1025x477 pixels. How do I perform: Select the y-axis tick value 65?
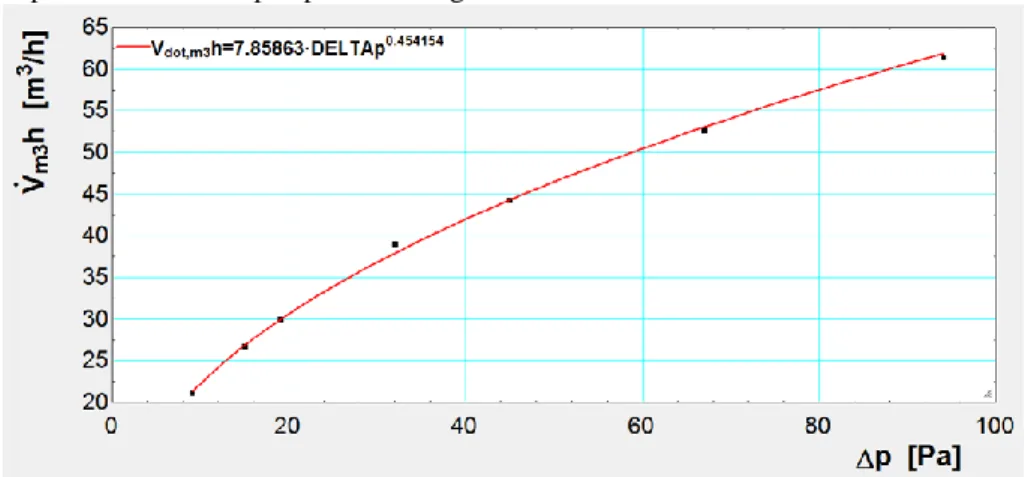click(x=93, y=28)
